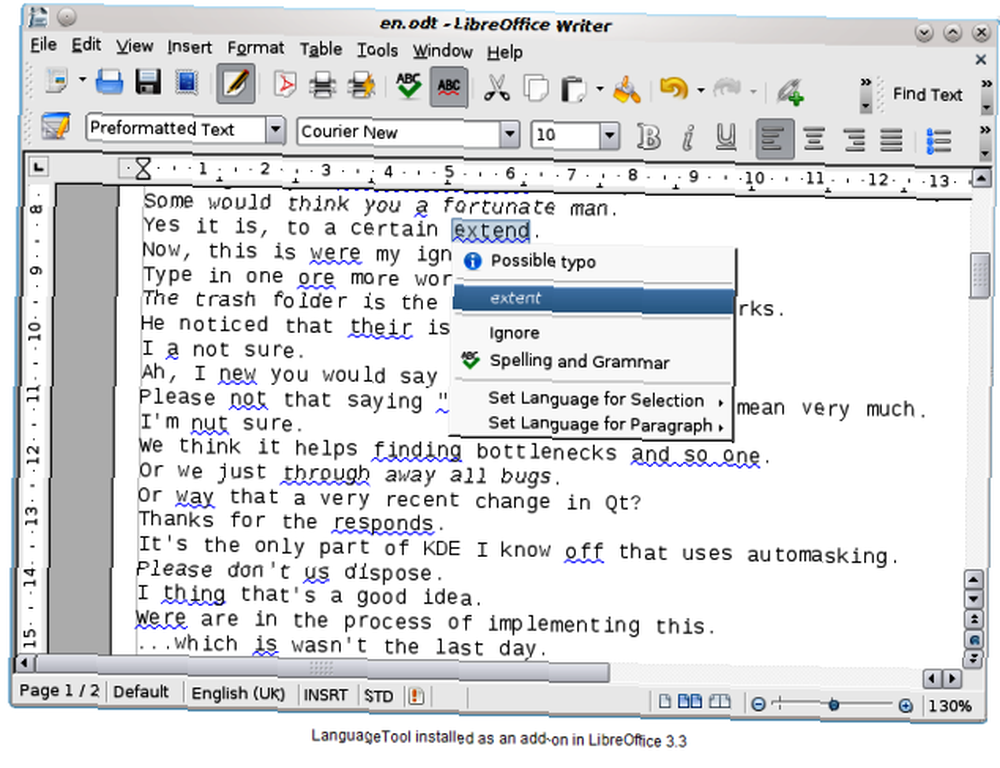Save the document with floppy icon
Viewport: 1000px width, 768px height.
(x=148, y=83)
